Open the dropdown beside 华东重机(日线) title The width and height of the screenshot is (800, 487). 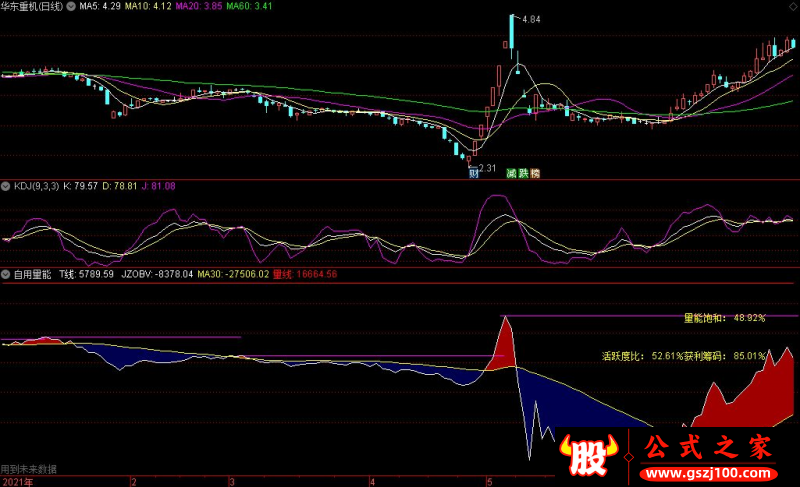click(68, 6)
